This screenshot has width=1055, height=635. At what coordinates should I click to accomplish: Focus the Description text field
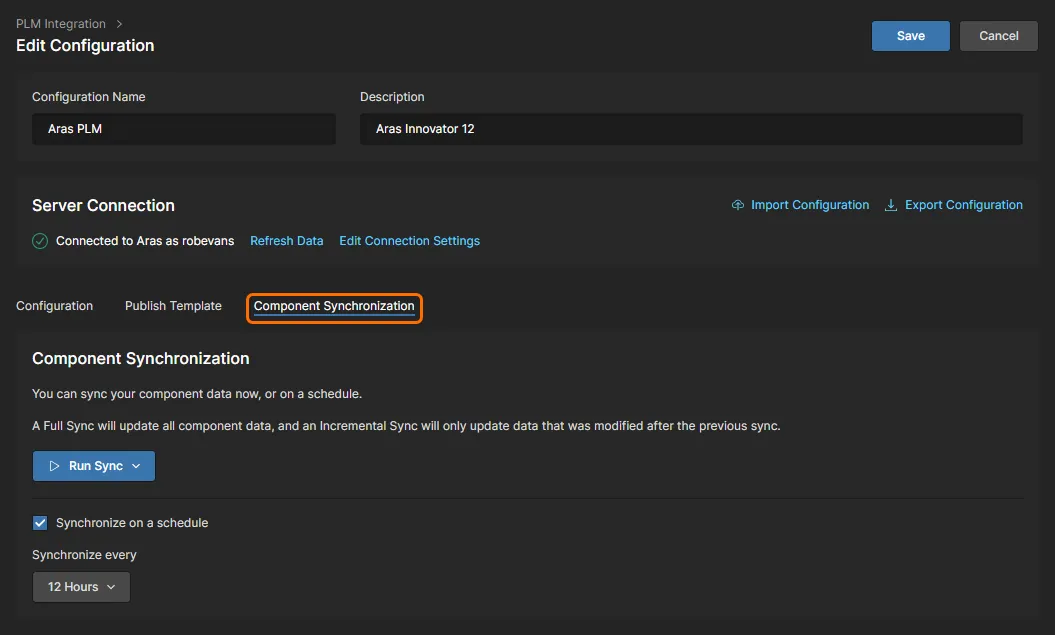(691, 129)
